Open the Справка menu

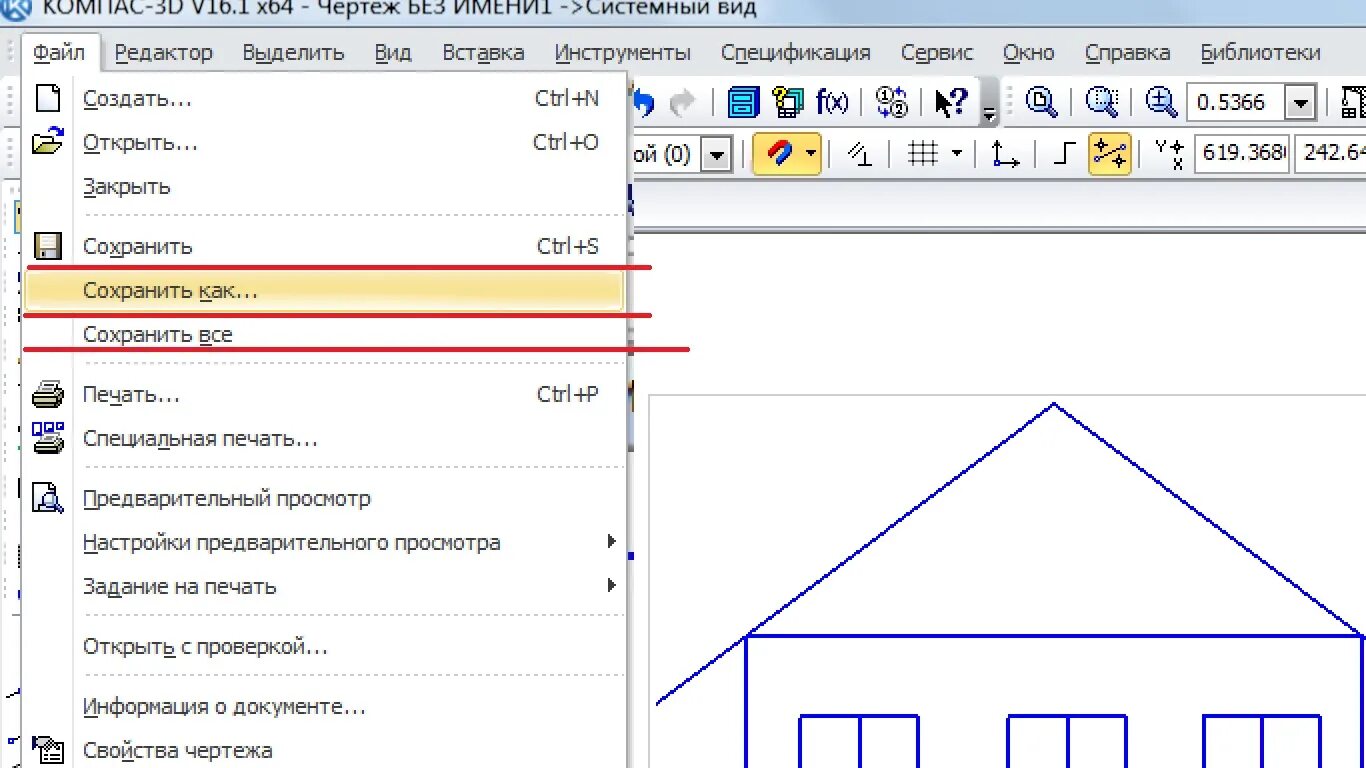(x=1127, y=52)
